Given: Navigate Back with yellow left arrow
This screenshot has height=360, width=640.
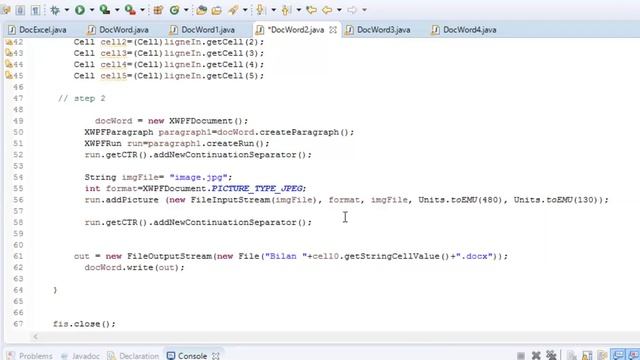Looking at the screenshot, I should (327, 10).
